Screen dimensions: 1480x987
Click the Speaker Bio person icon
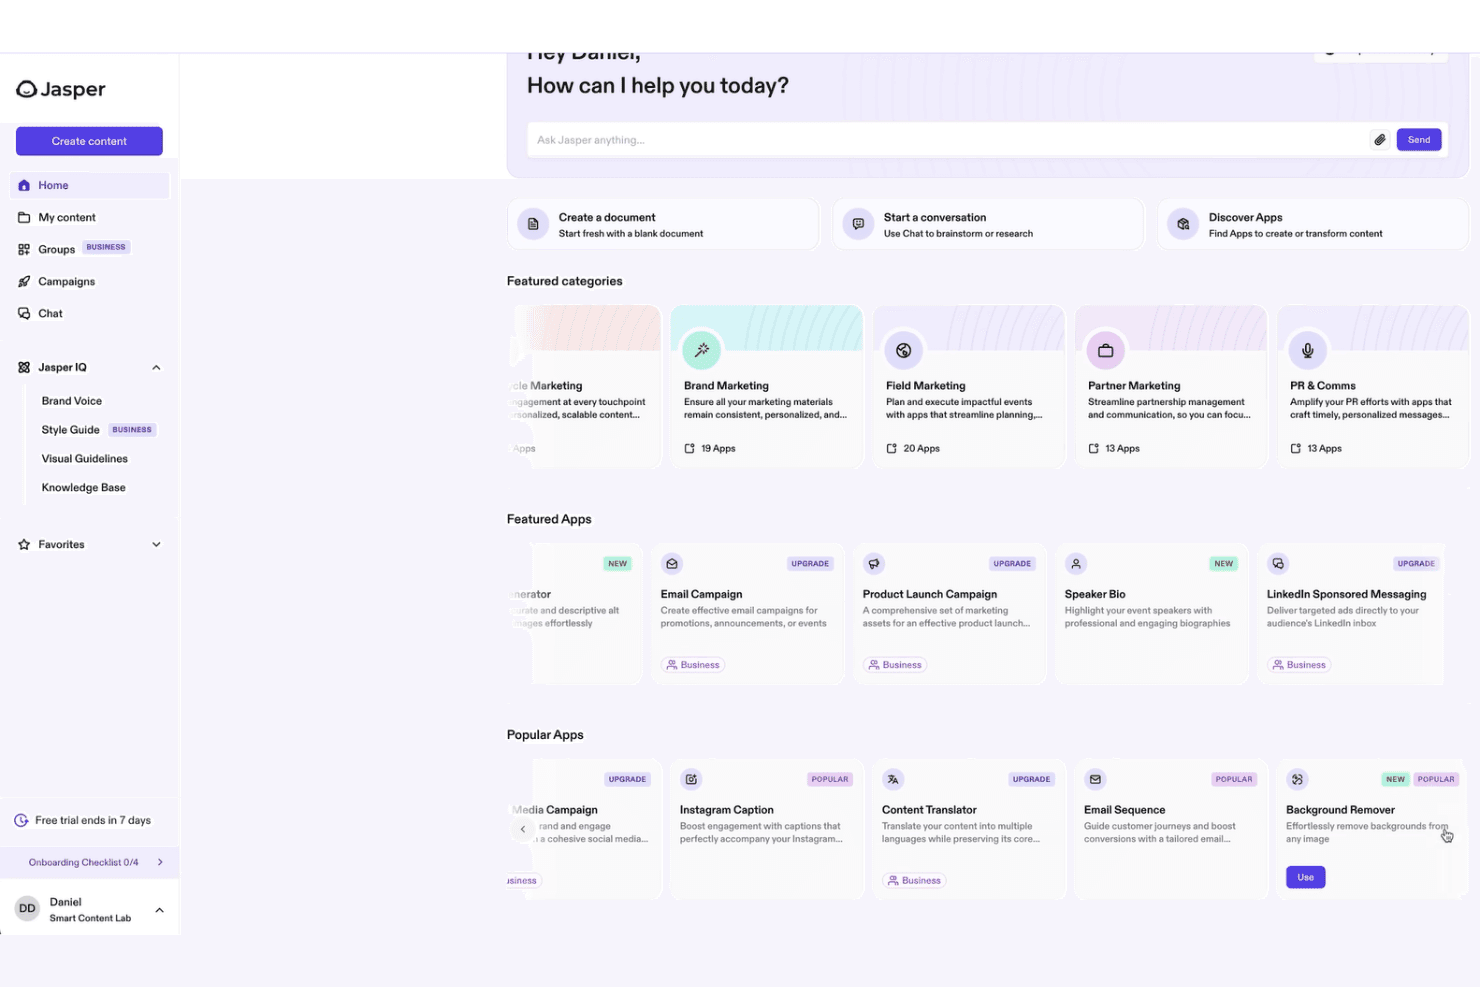pos(1076,564)
